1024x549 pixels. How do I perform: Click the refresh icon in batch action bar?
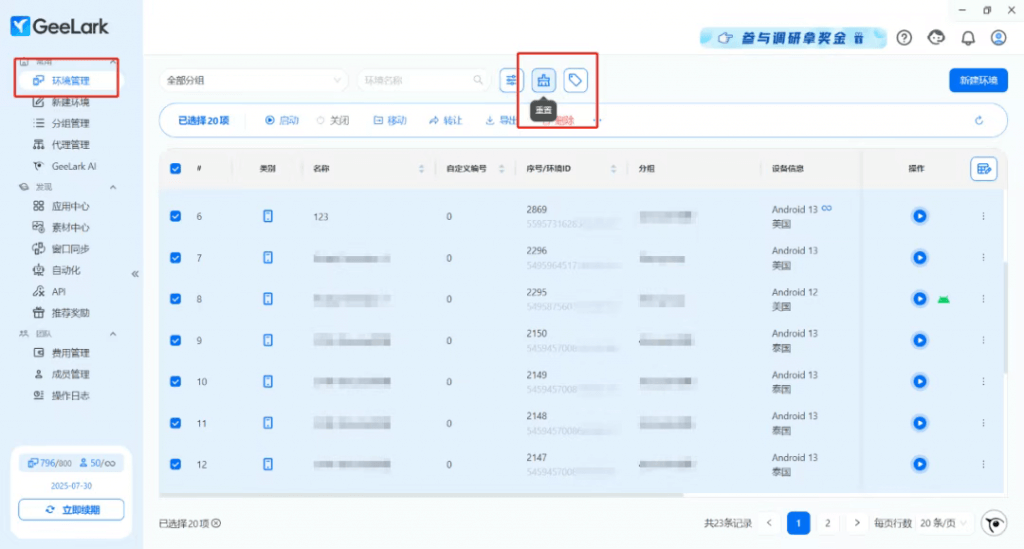(979, 121)
